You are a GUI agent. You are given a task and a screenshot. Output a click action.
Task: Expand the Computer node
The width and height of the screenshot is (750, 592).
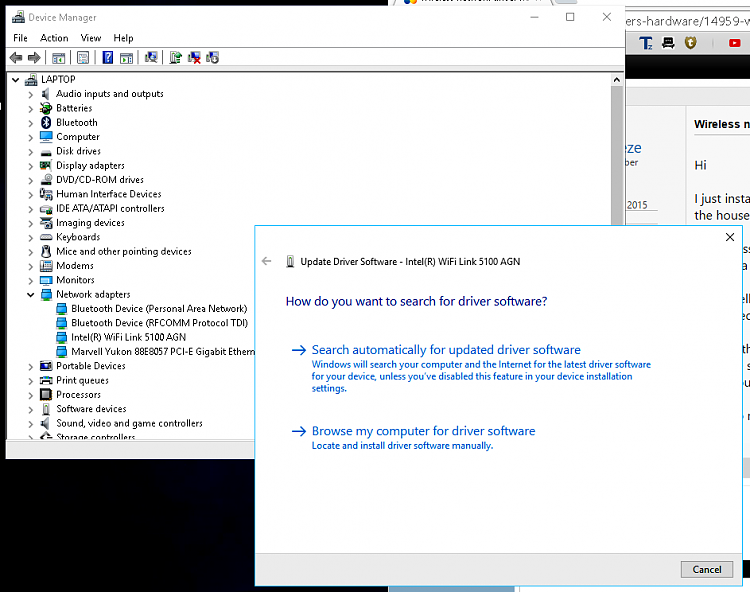tap(31, 137)
